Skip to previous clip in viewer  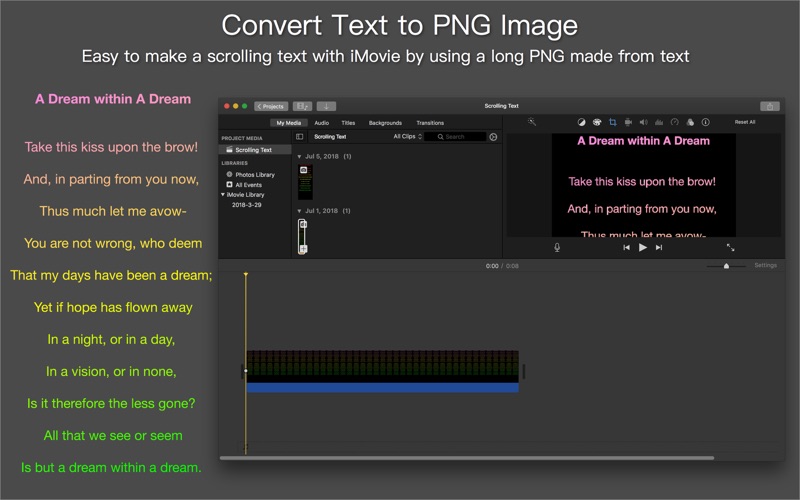coord(626,247)
